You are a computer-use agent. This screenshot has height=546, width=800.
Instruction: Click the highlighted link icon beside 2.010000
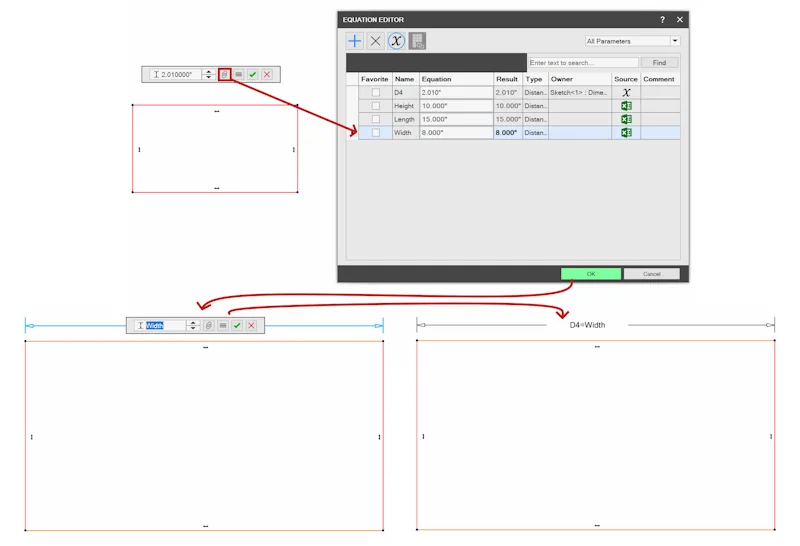point(224,75)
